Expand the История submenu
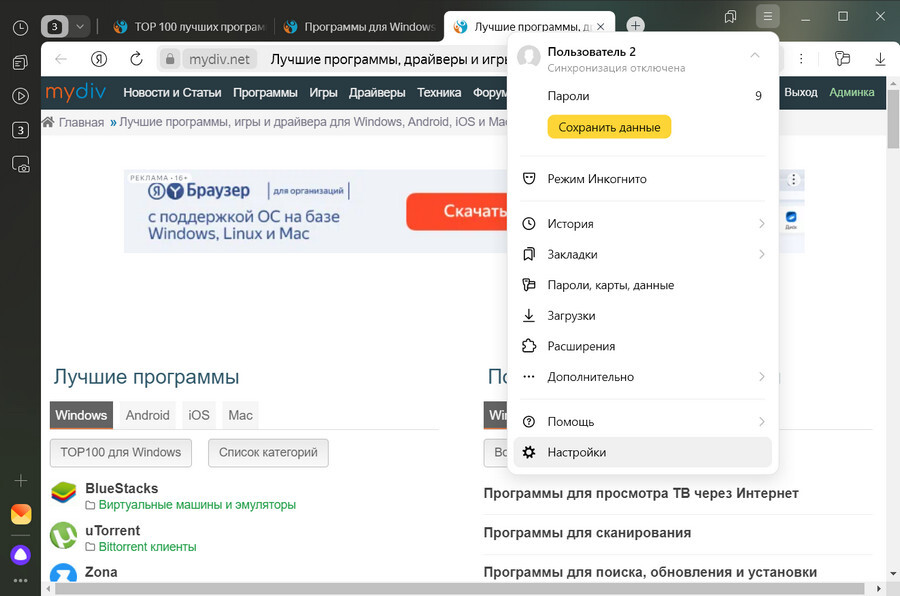900x596 pixels. pyautogui.click(x=761, y=223)
